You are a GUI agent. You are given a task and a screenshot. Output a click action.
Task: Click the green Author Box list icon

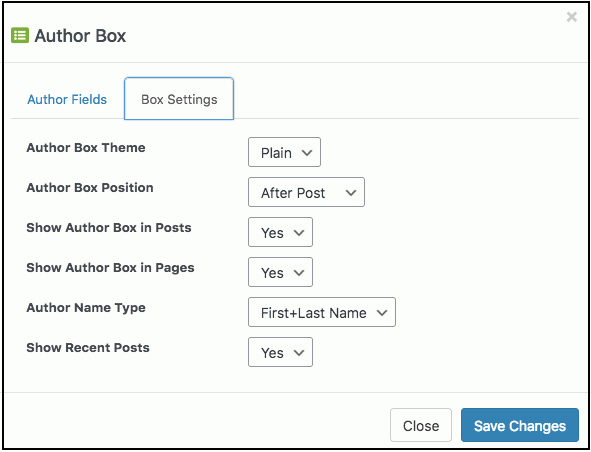pos(20,36)
